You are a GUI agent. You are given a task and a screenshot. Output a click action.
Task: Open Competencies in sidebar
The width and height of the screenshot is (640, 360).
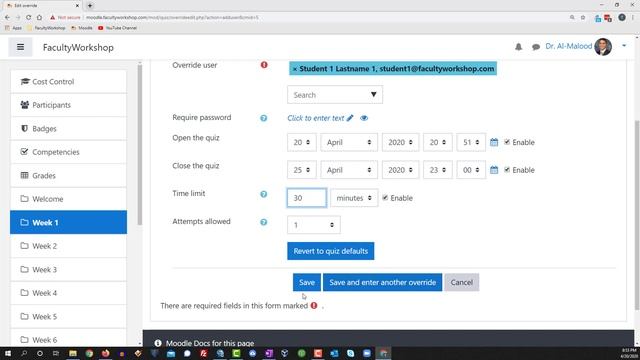[x=69, y=152]
